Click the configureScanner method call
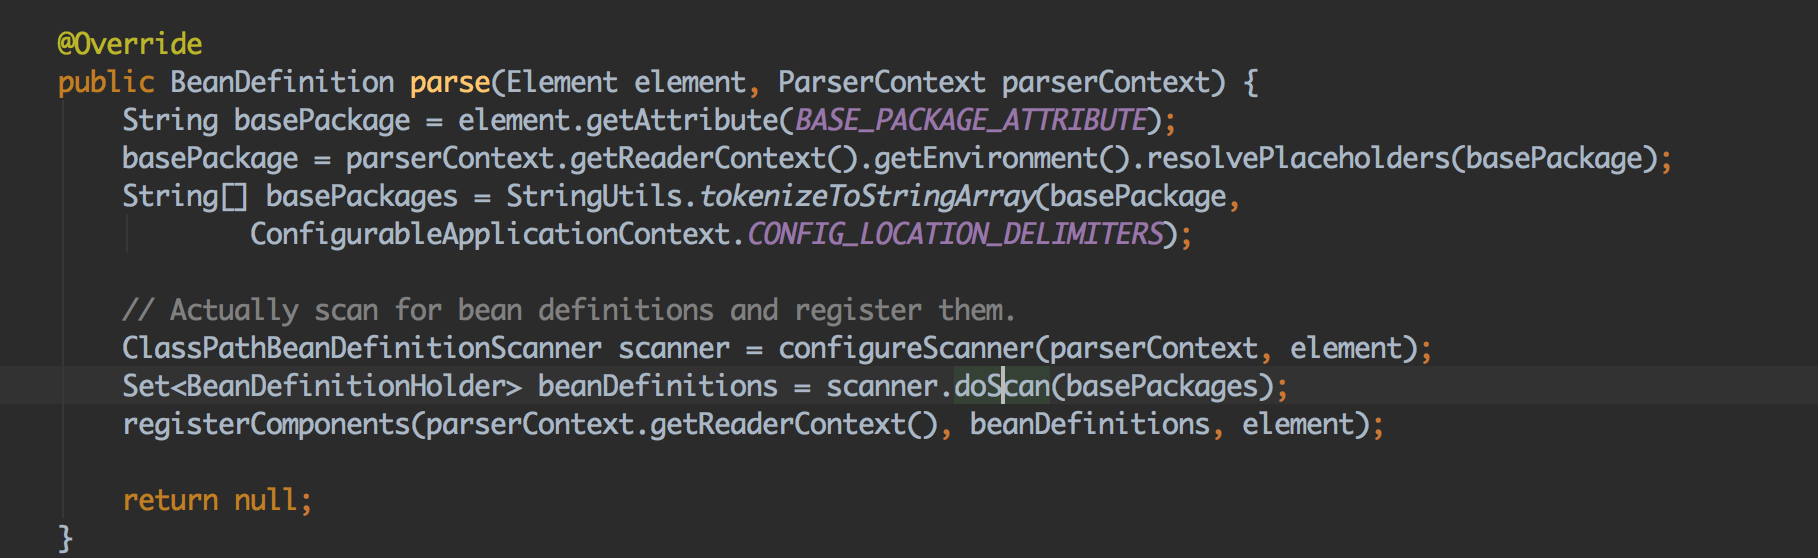 [905, 348]
